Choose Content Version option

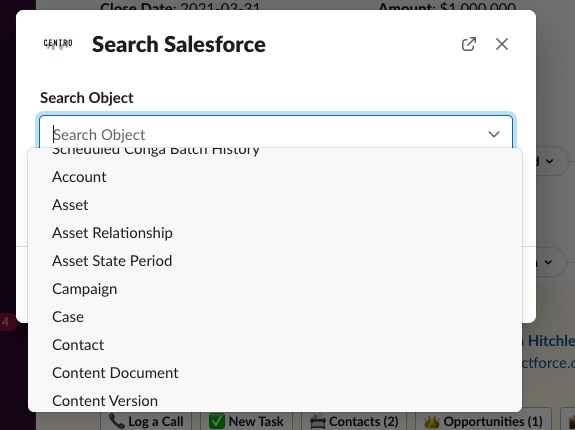(x=275, y=401)
